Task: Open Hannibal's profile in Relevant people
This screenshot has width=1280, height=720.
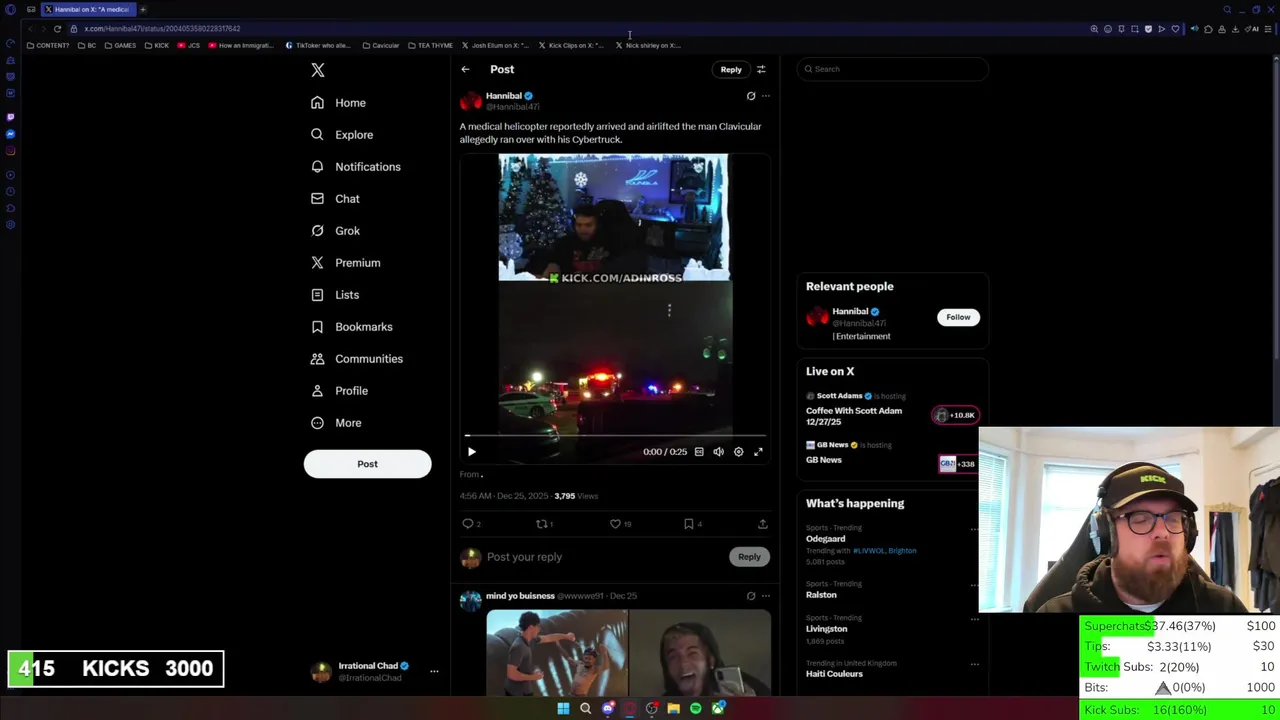Action: click(849, 311)
